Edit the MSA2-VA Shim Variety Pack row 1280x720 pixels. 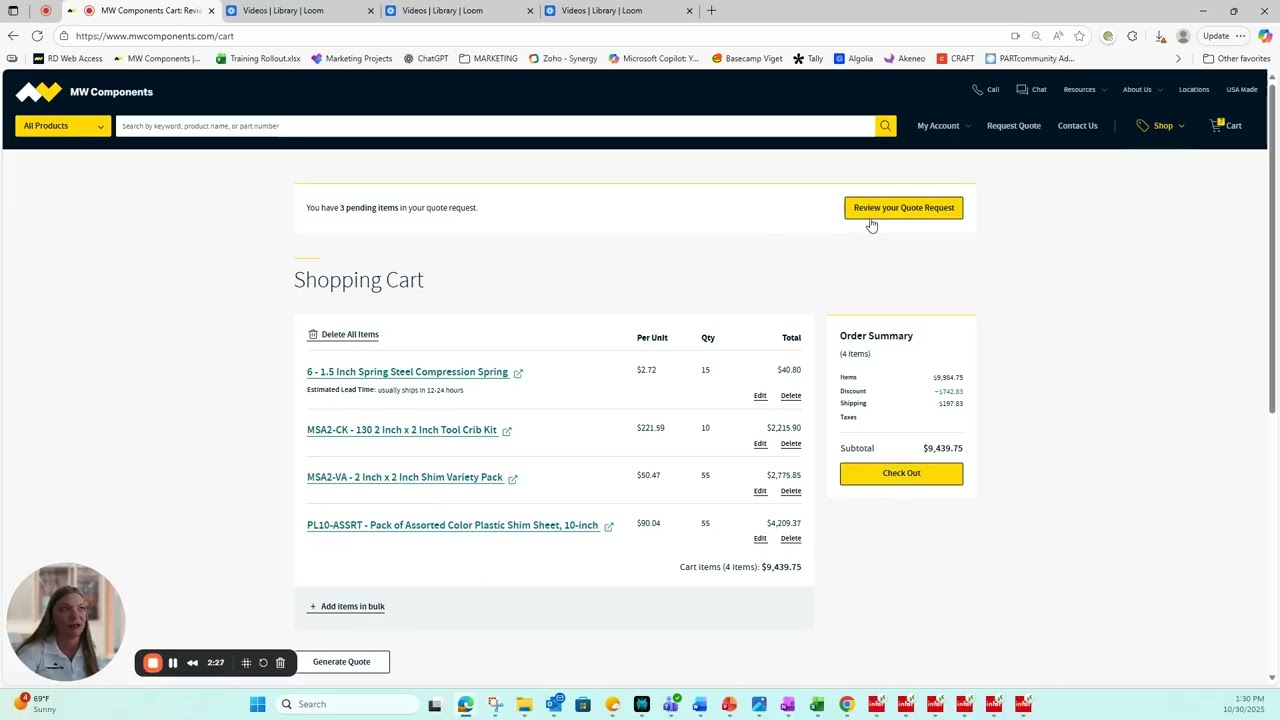click(x=760, y=491)
